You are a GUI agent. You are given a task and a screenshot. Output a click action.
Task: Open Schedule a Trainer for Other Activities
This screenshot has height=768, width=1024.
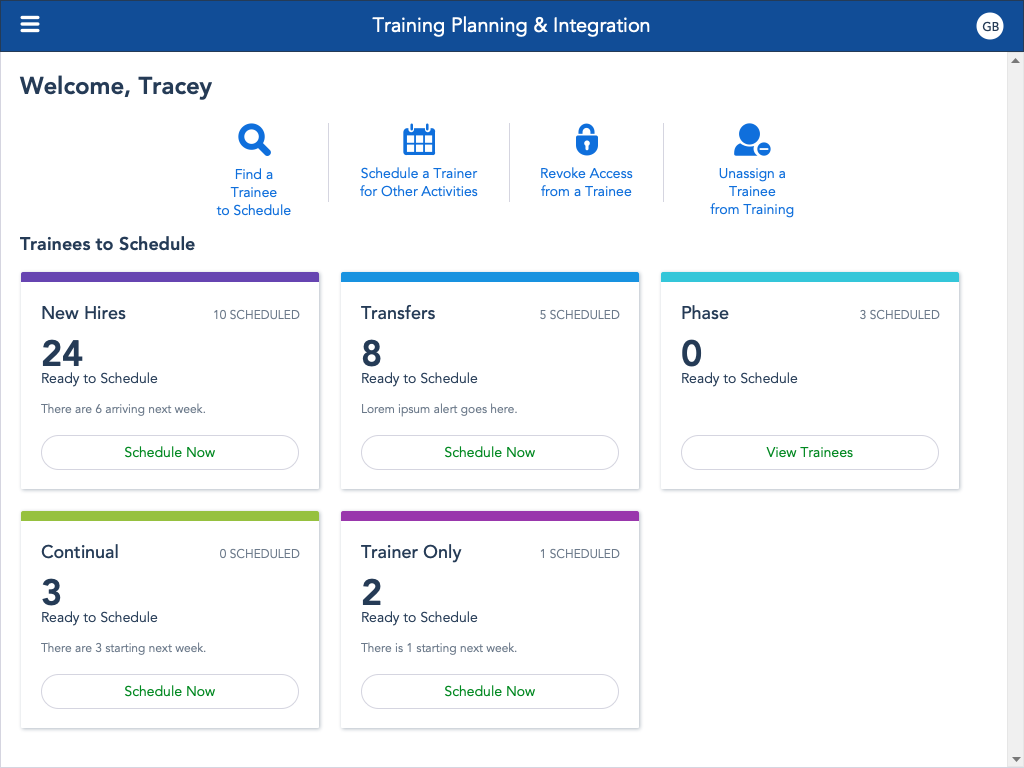tap(419, 182)
